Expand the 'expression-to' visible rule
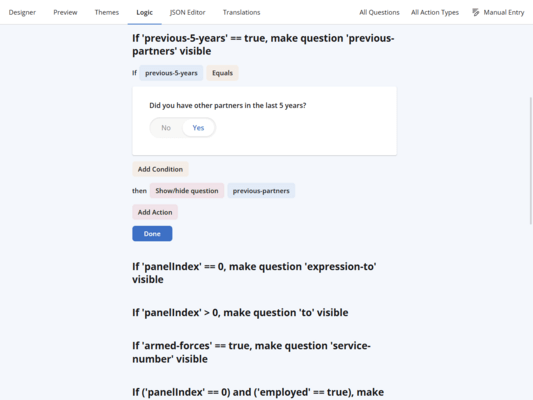The width and height of the screenshot is (533, 400). point(254,273)
